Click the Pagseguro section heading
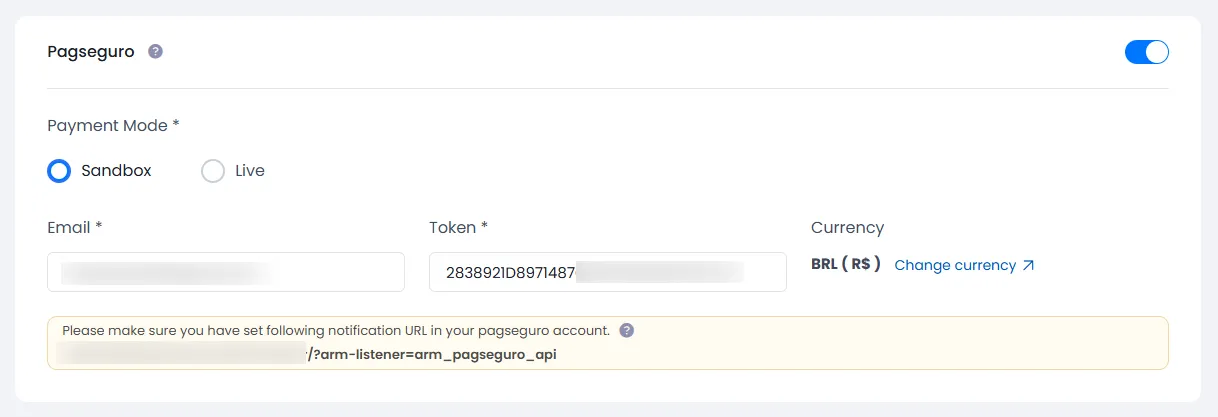1218x417 pixels. point(91,52)
